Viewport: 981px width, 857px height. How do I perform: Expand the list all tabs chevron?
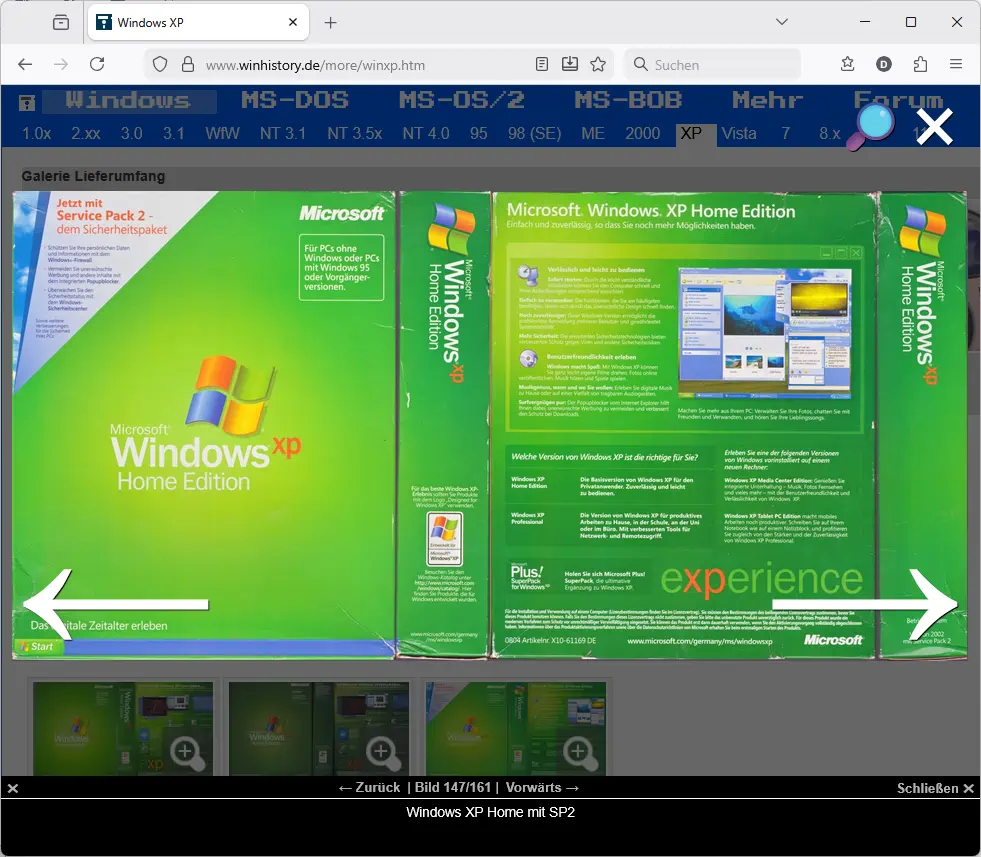783,22
